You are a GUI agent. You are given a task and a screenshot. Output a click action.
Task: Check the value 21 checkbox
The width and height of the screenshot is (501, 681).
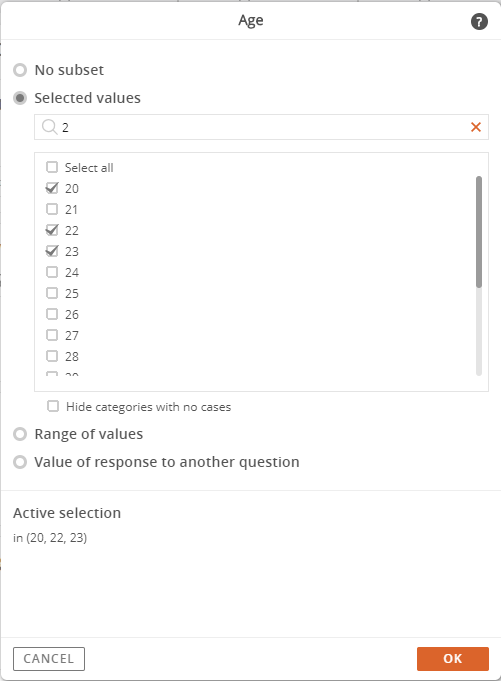tap(52, 209)
